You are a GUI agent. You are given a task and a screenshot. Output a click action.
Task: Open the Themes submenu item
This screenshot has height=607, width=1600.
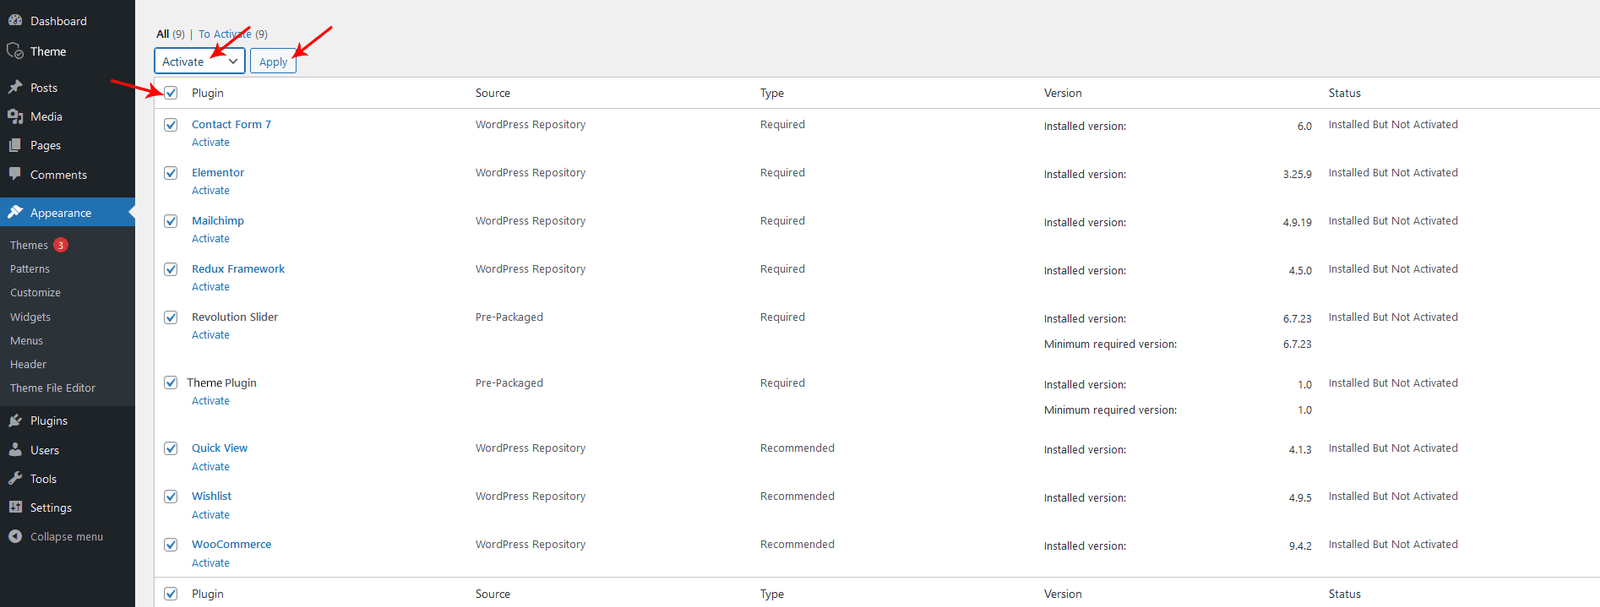pos(29,245)
